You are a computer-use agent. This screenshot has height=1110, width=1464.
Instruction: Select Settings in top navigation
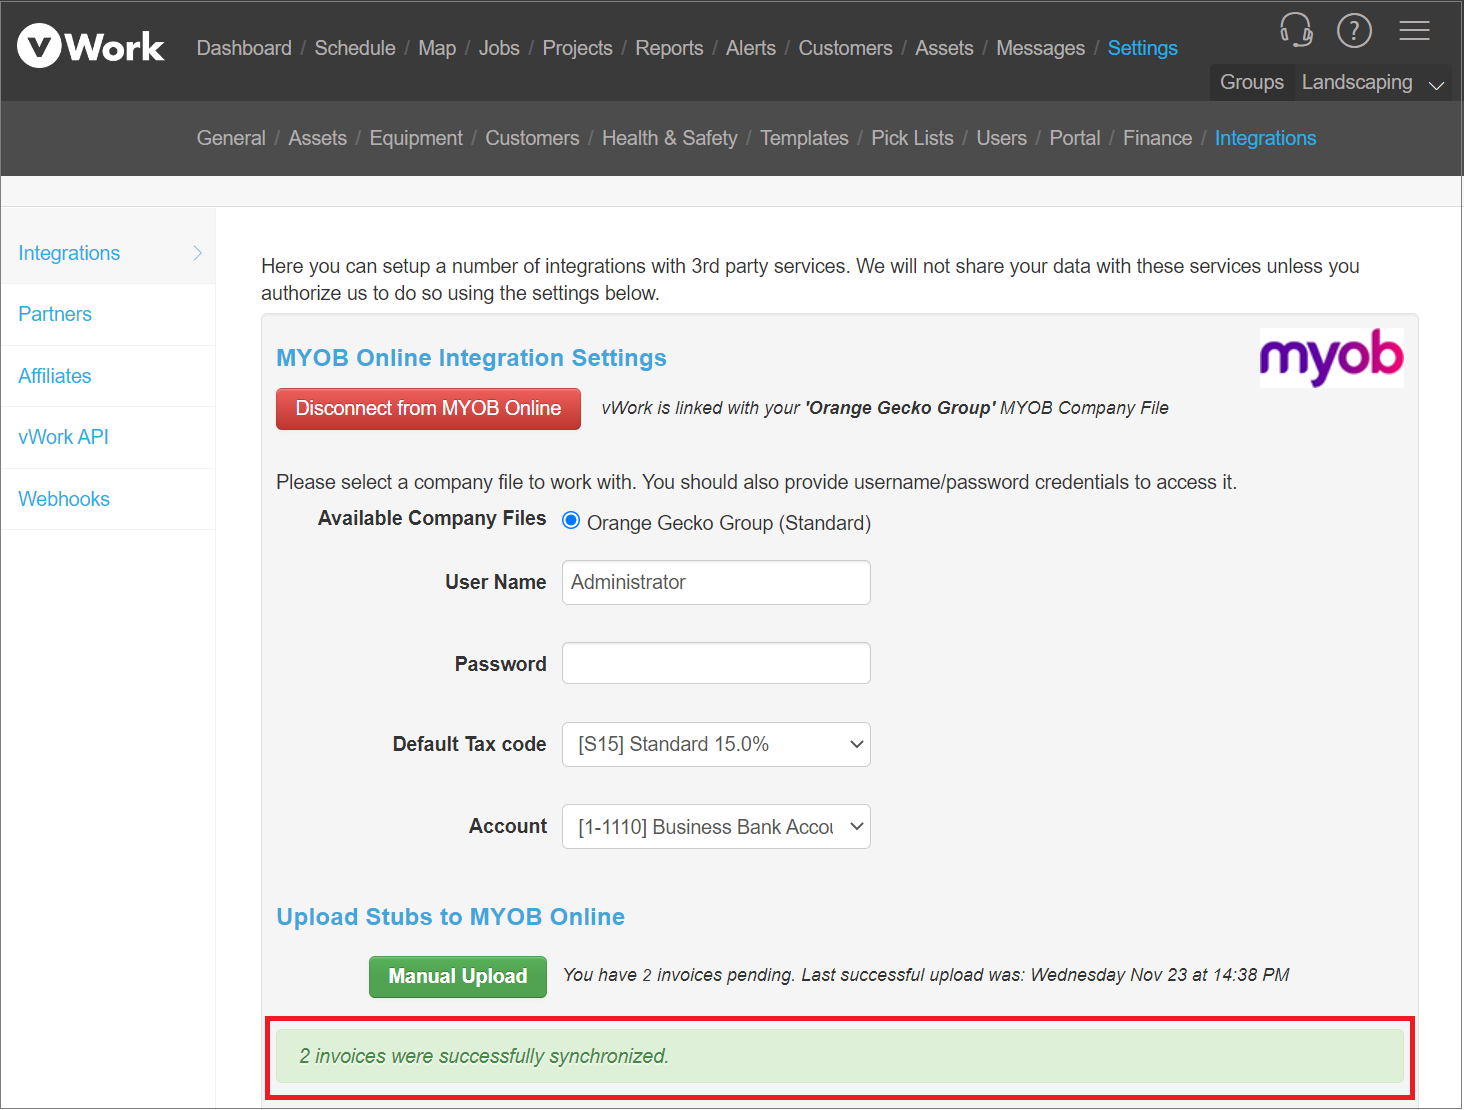[x=1143, y=48]
